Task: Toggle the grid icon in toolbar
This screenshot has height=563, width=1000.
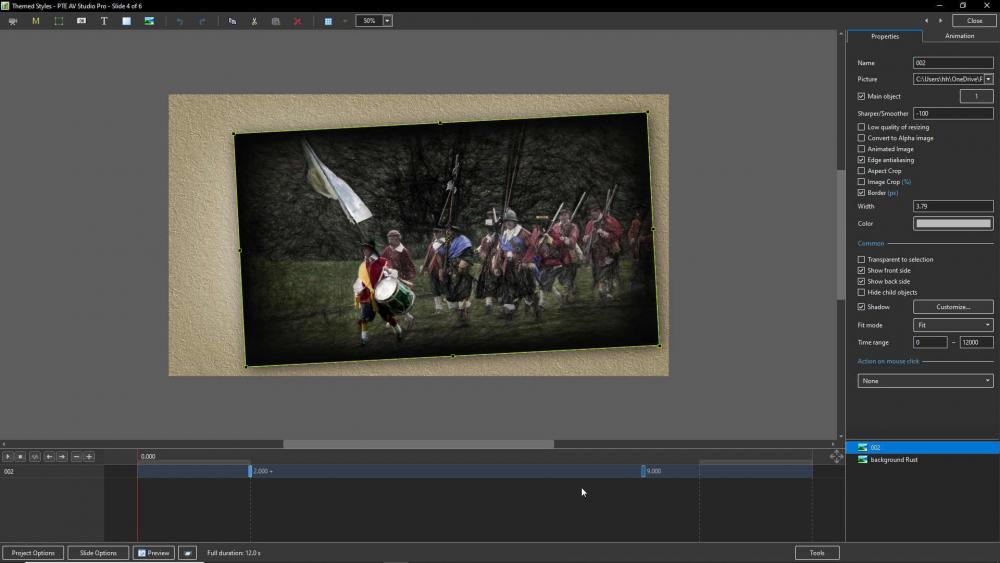Action: click(x=328, y=21)
